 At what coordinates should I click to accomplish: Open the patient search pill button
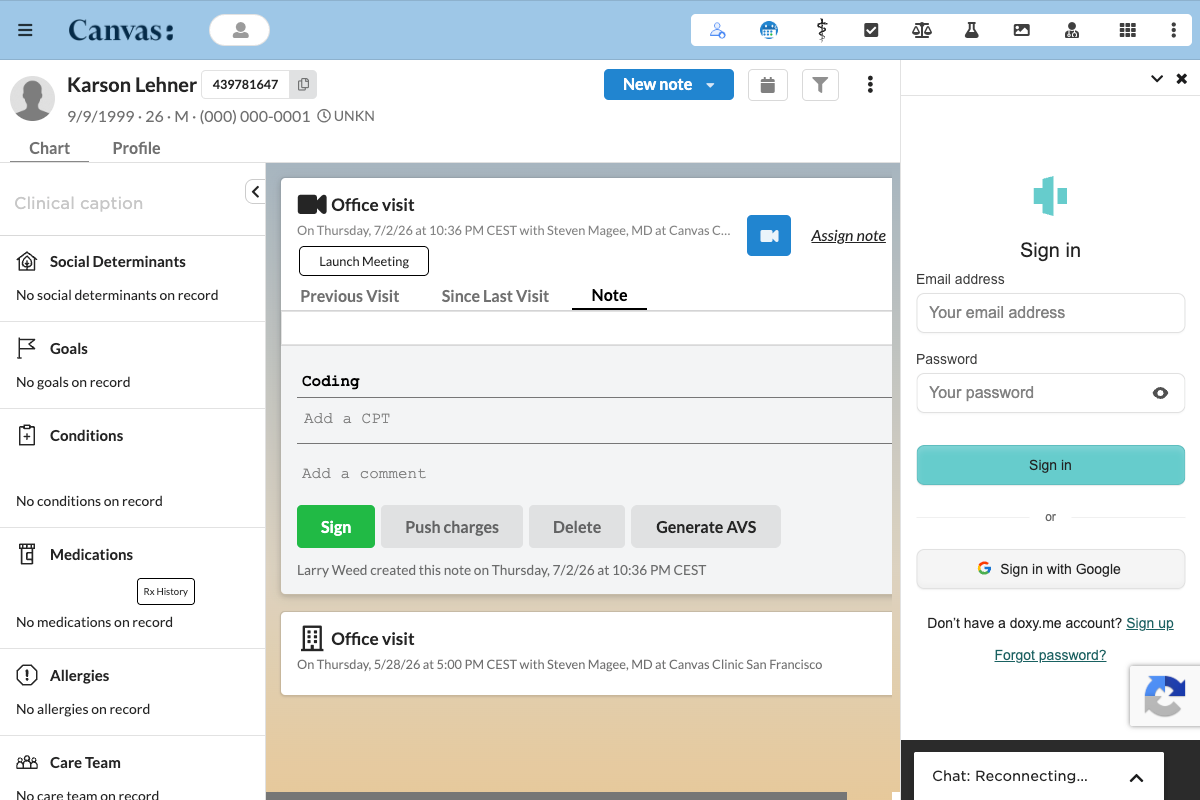click(x=240, y=30)
